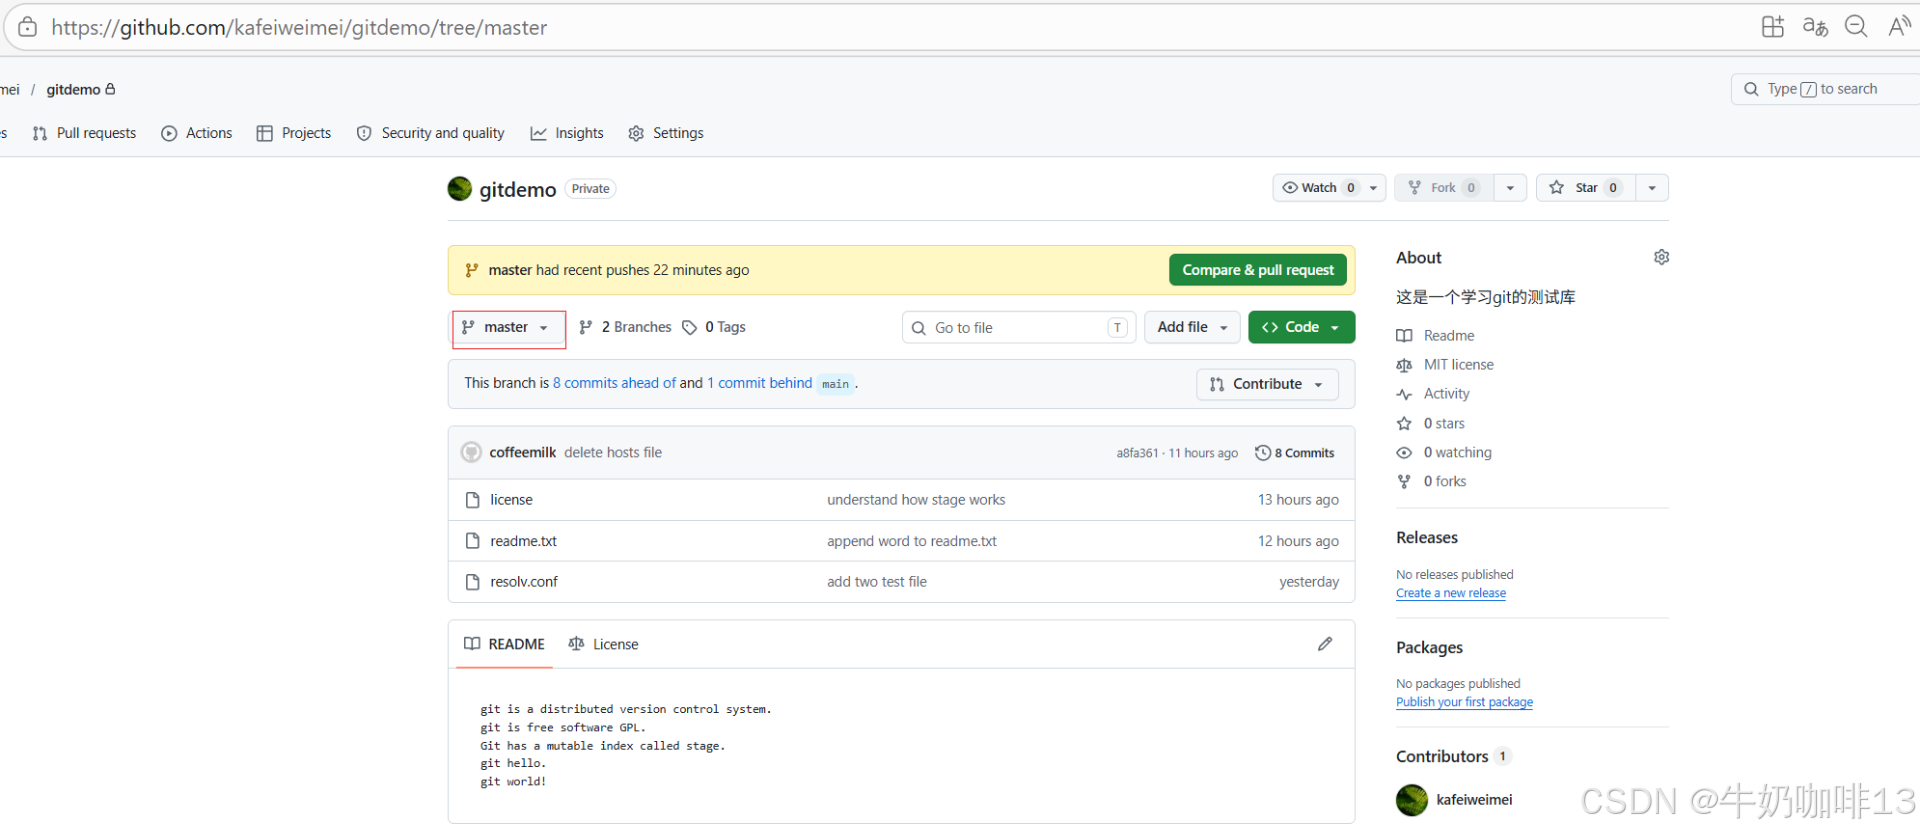Switch to the README tab

click(x=505, y=645)
